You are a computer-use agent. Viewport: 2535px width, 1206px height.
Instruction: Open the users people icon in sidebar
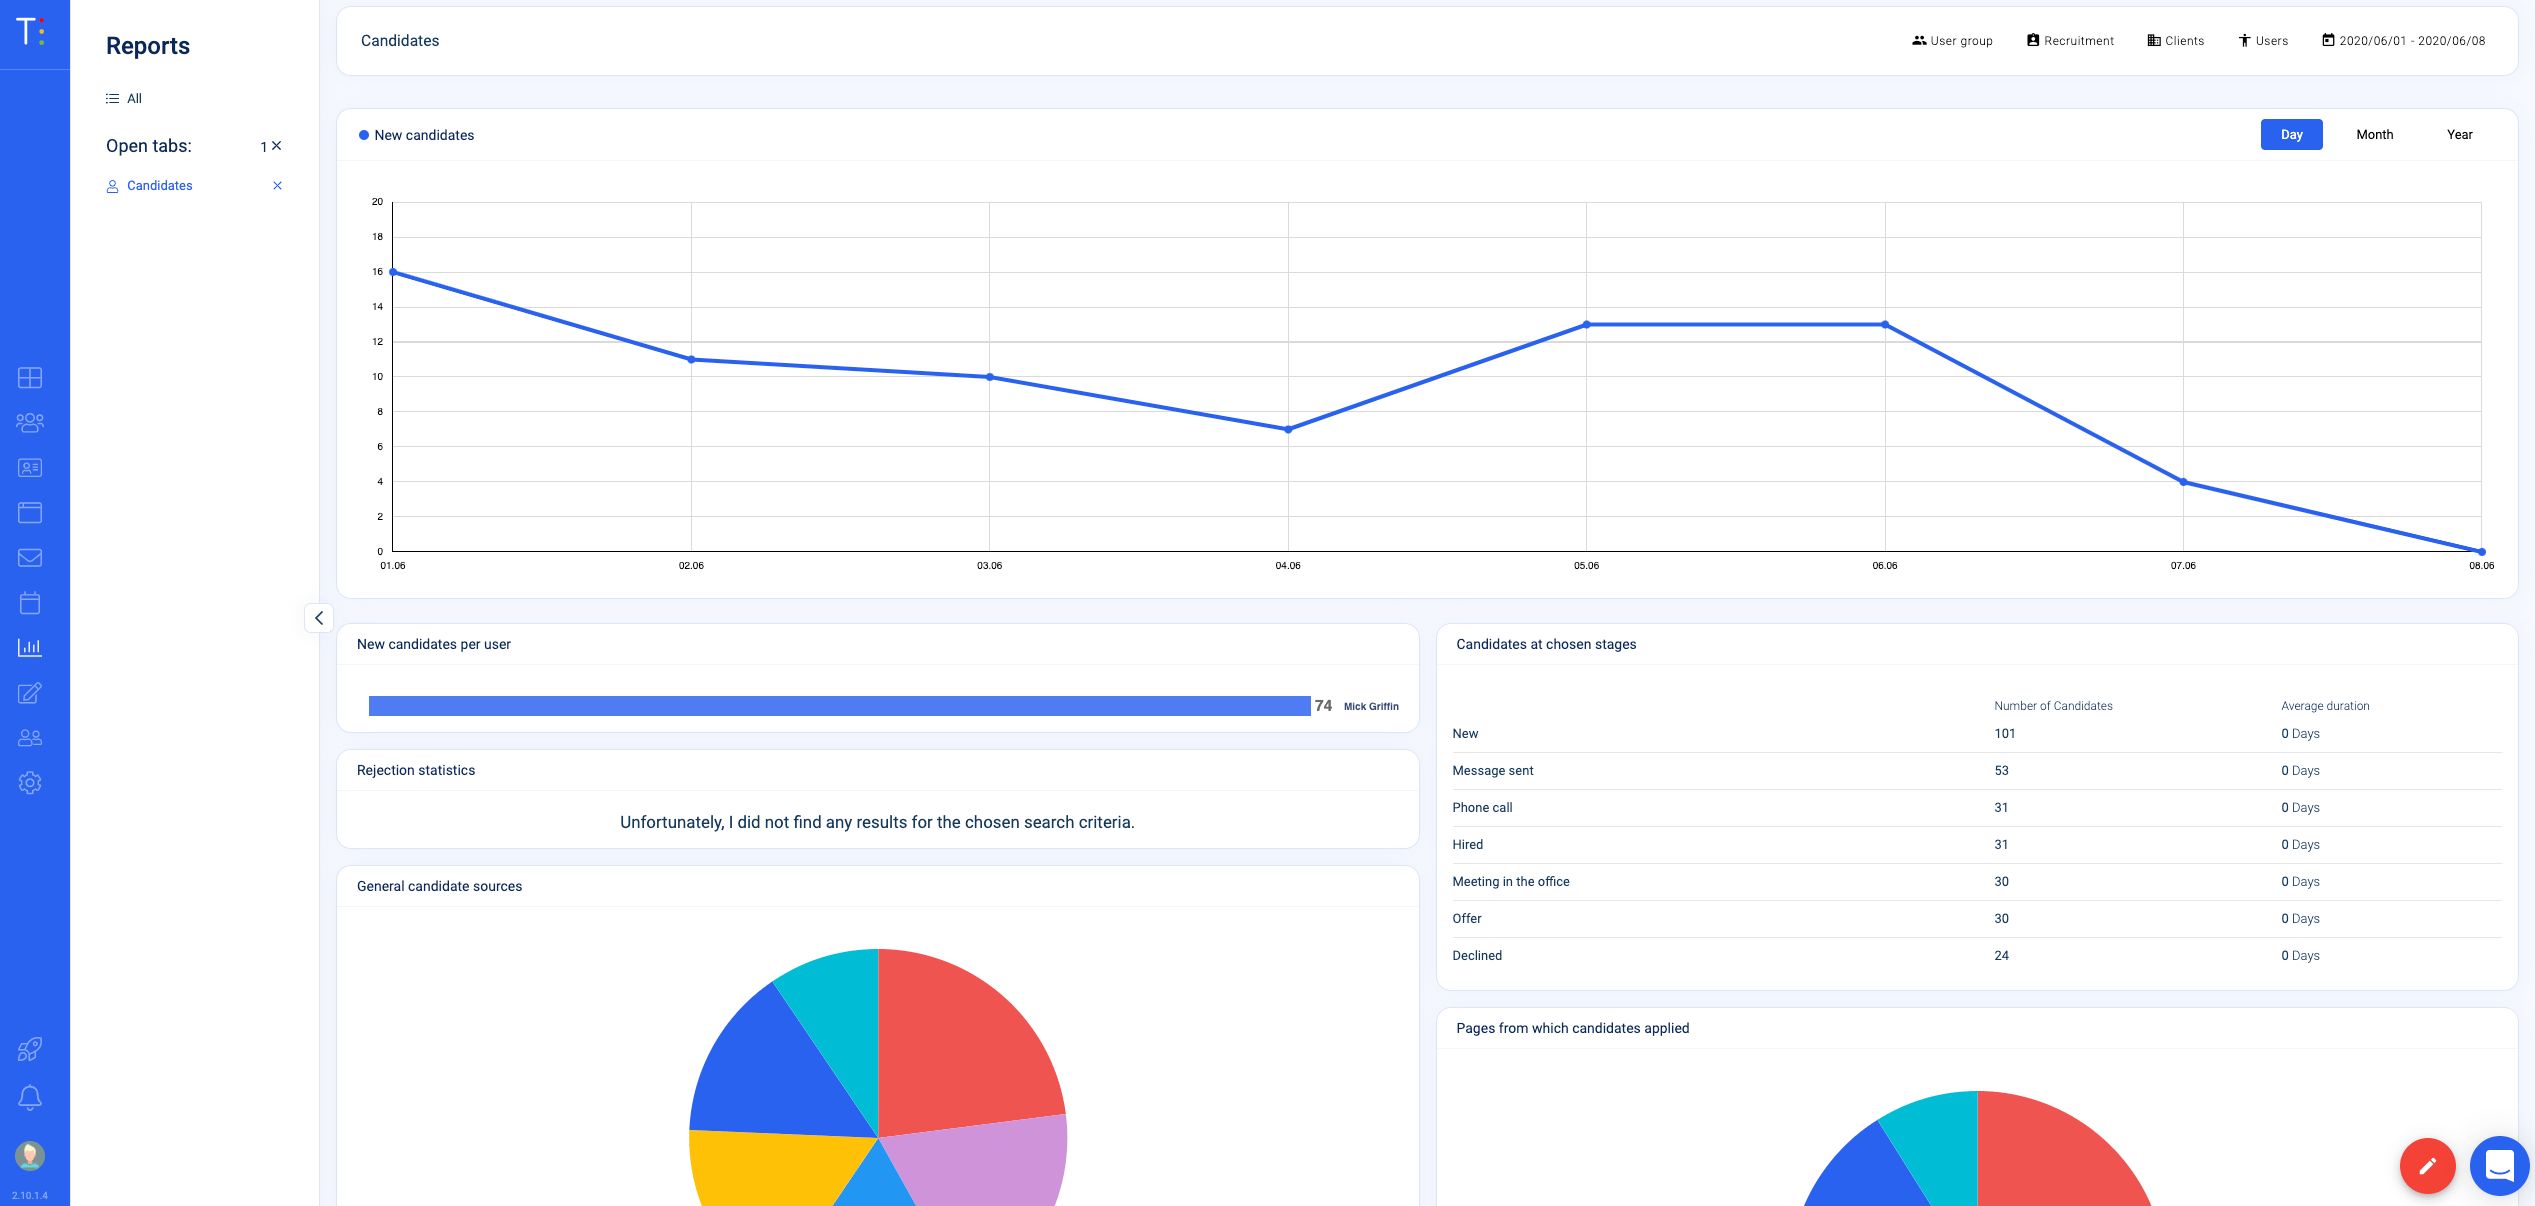(30, 738)
